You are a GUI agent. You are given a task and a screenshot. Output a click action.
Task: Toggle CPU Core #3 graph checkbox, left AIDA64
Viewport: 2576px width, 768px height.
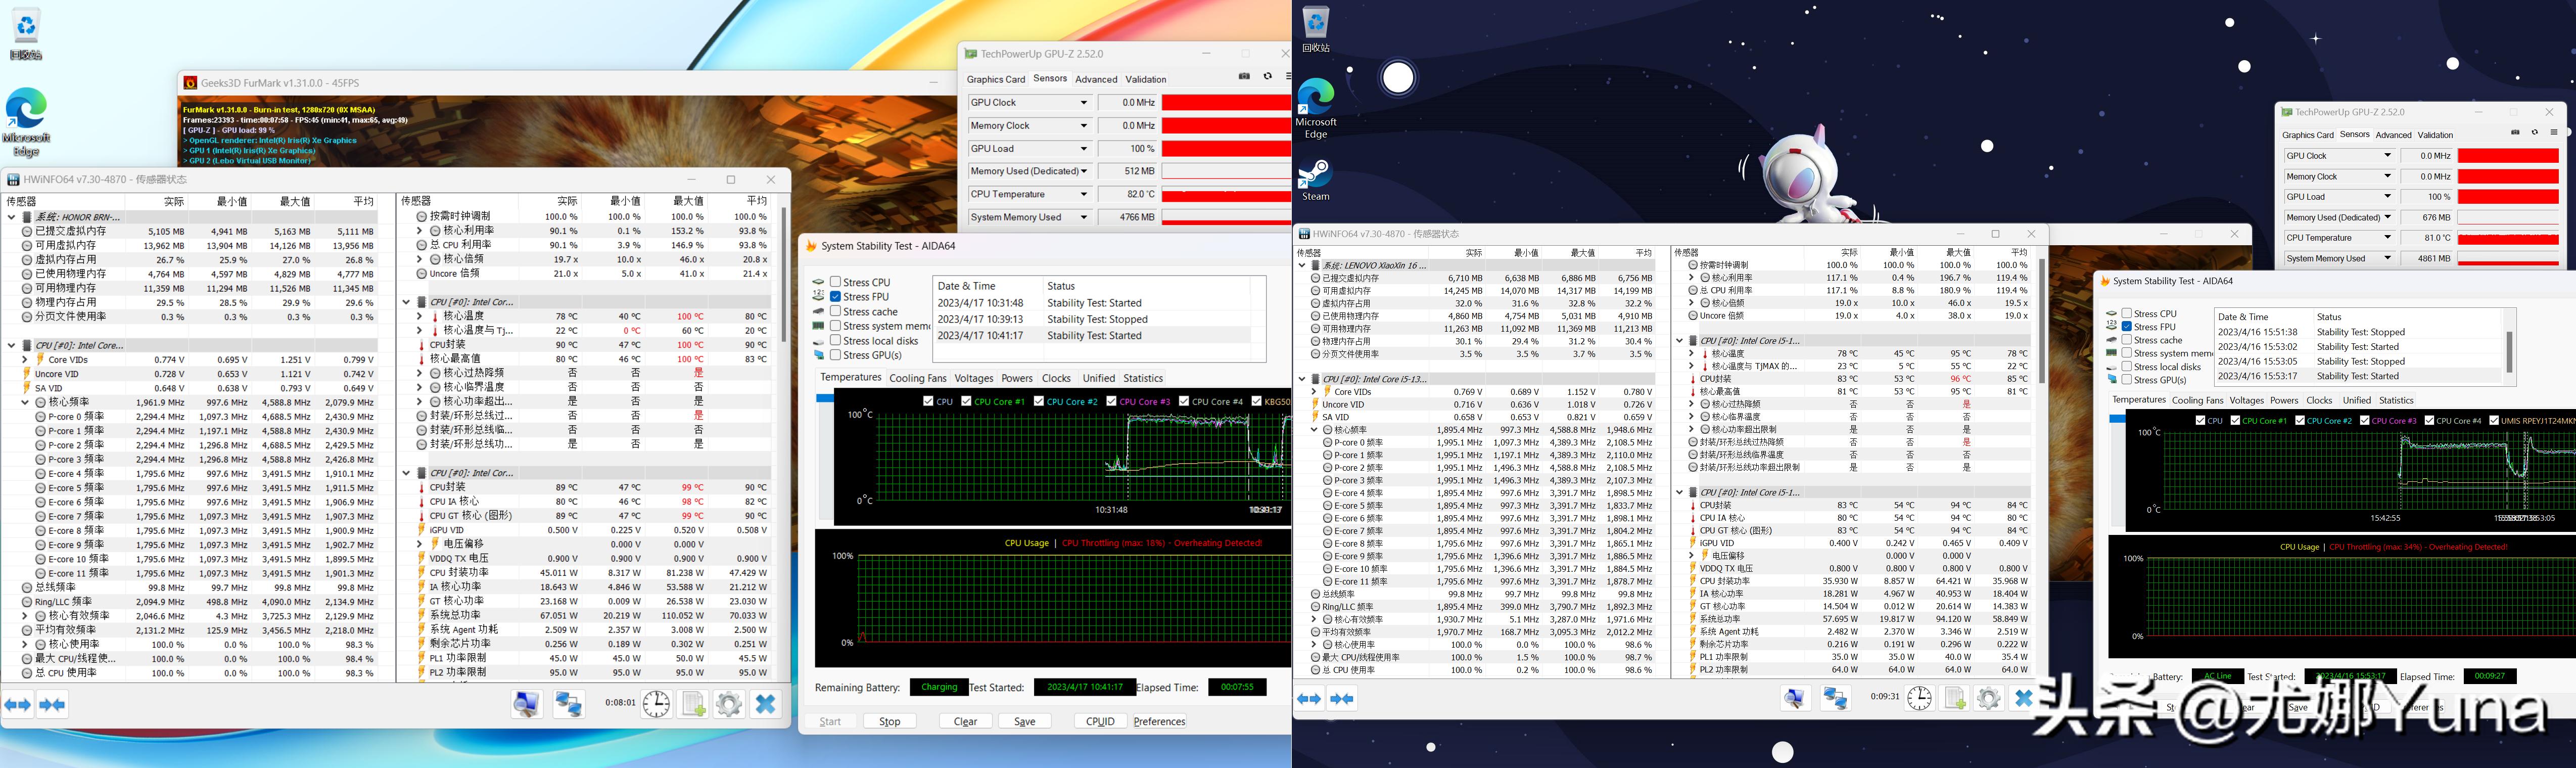tap(1111, 401)
